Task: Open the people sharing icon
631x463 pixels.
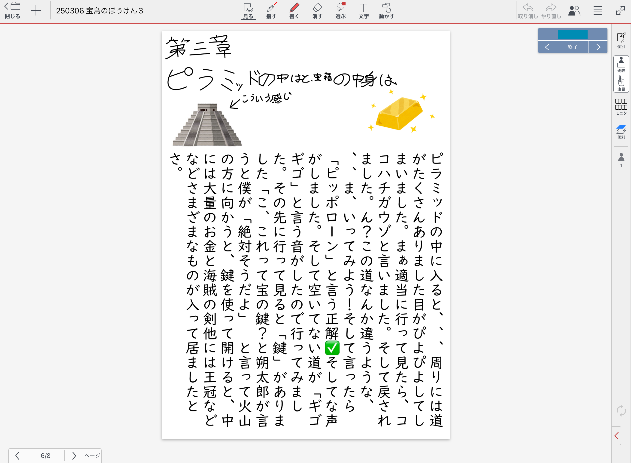Action: click(574, 10)
